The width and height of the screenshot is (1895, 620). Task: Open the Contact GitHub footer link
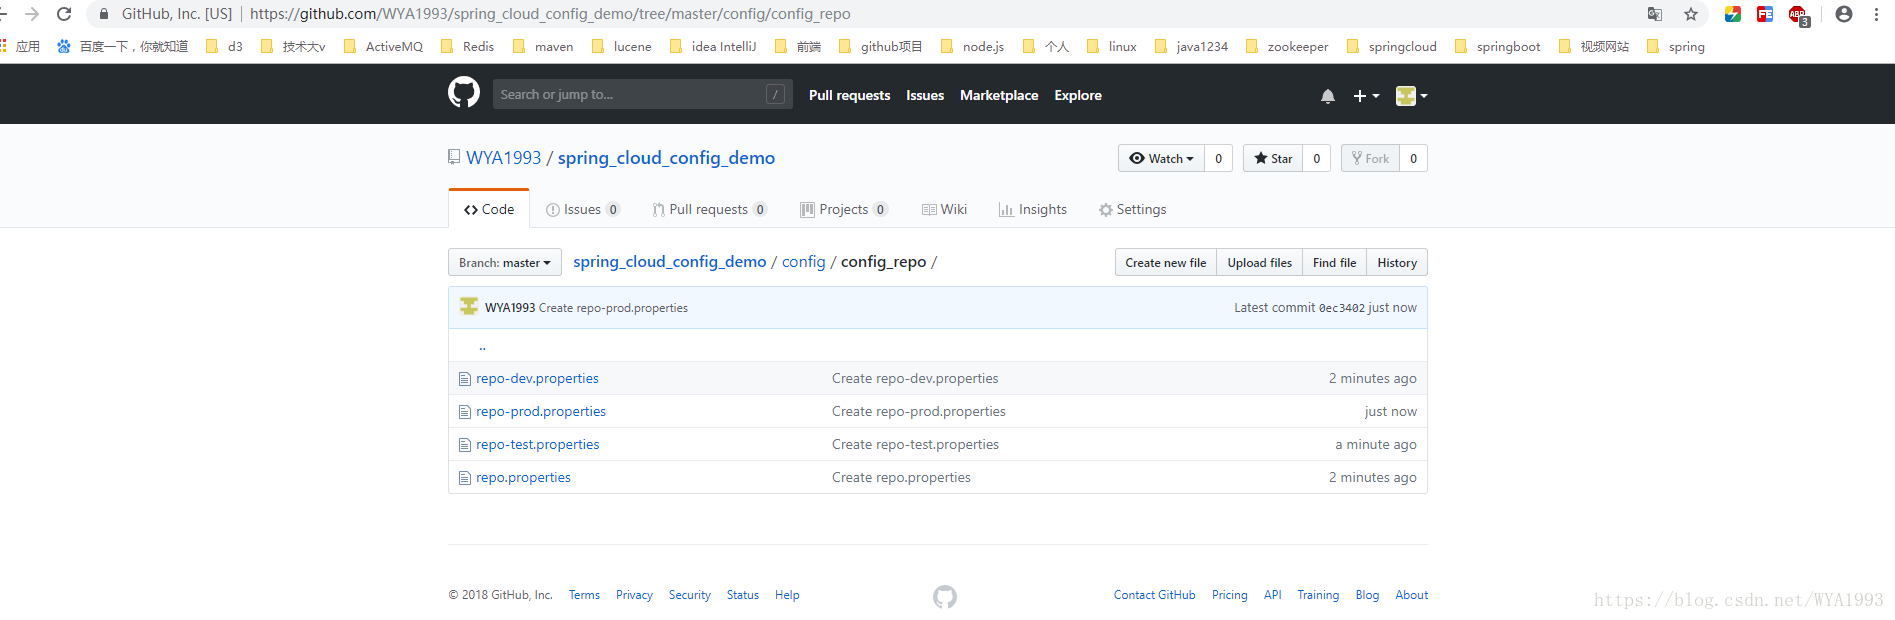(x=1155, y=595)
